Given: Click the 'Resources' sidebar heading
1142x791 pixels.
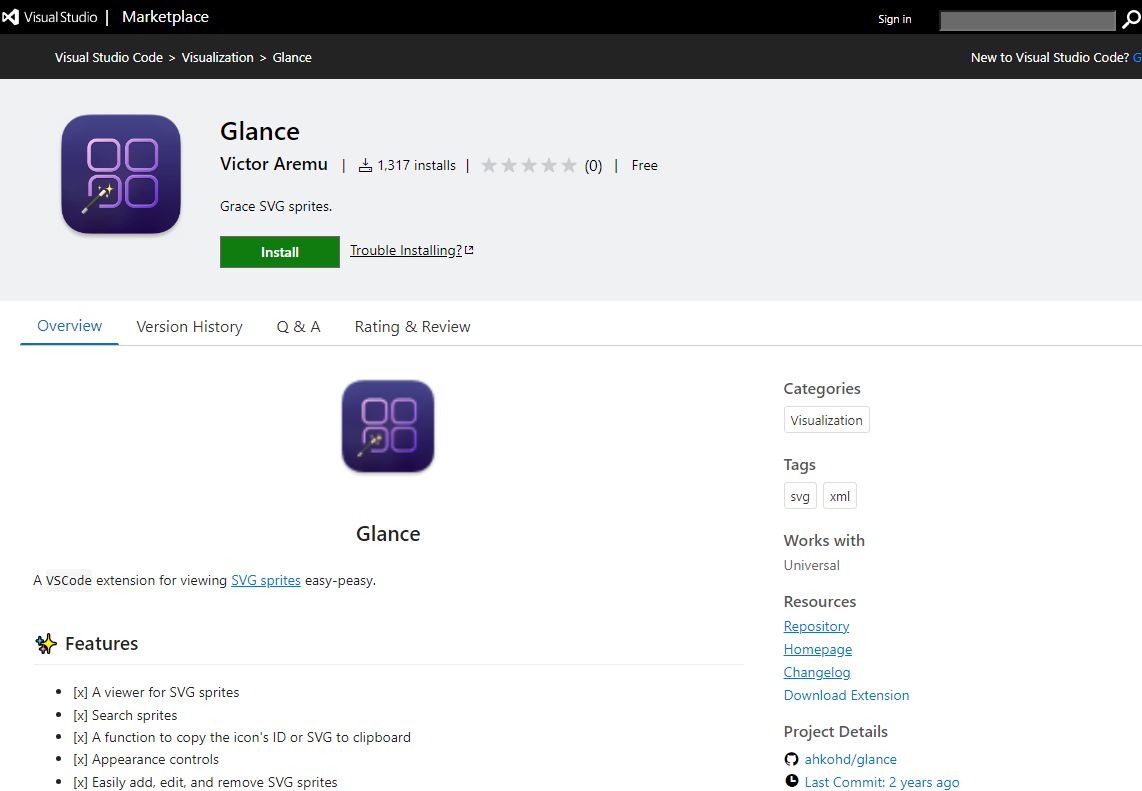Looking at the screenshot, I should [819, 602].
